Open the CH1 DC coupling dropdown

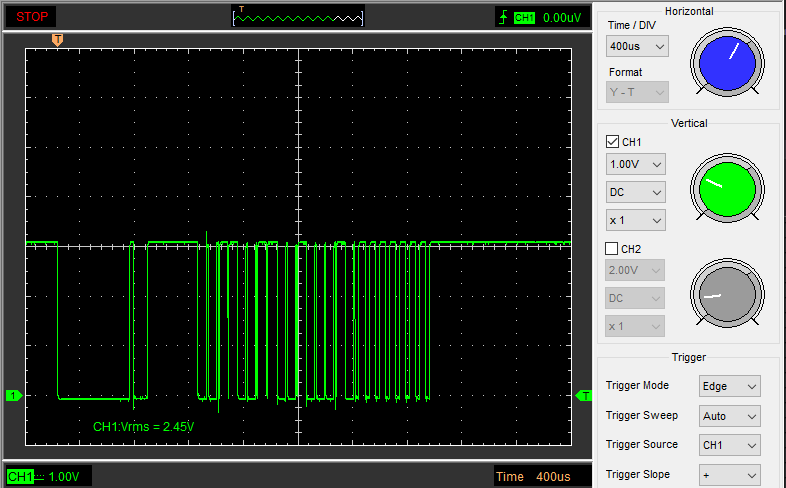(x=636, y=192)
